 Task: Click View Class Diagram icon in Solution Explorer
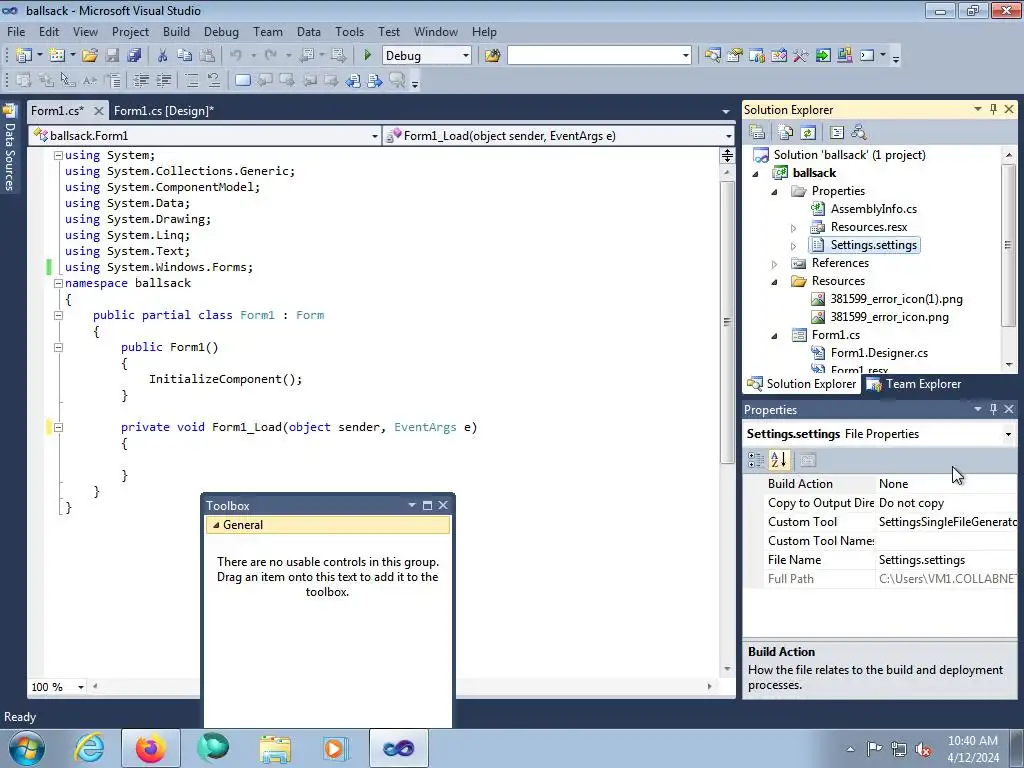[859, 133]
